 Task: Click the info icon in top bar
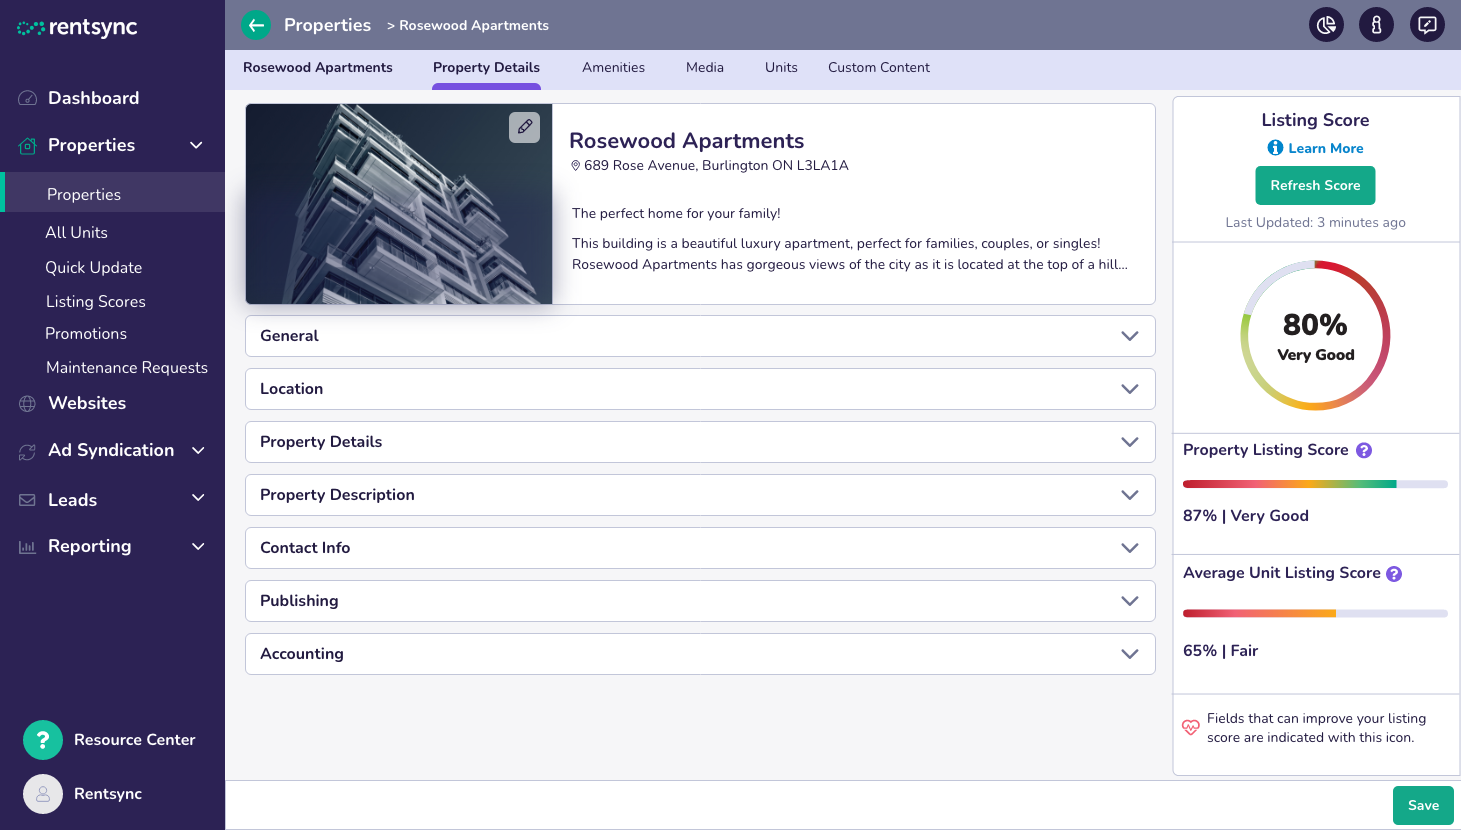coord(1376,25)
